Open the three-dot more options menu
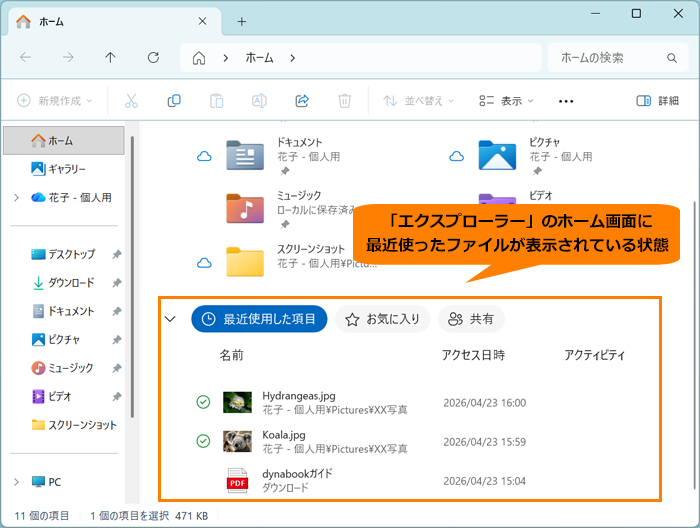 click(566, 101)
